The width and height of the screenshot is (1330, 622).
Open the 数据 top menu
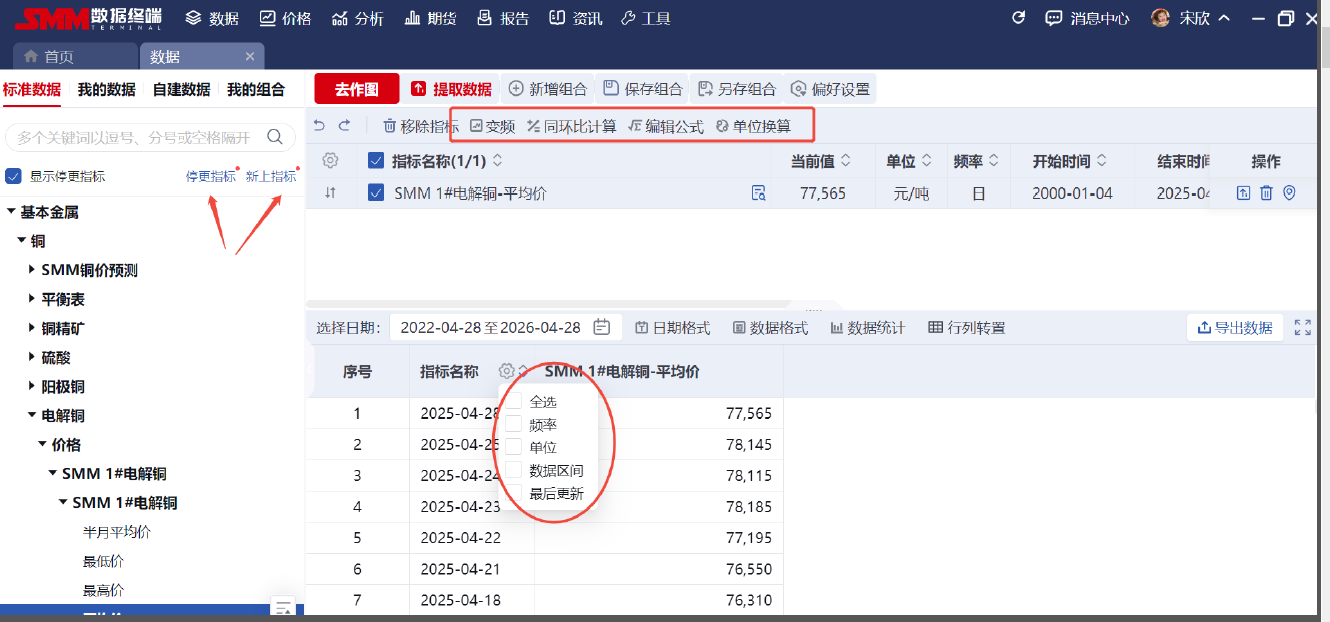click(x=212, y=18)
